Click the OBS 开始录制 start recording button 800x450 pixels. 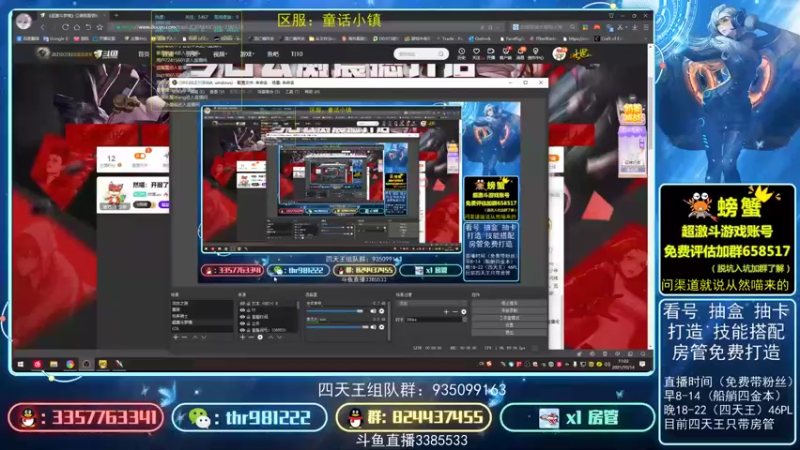(x=509, y=310)
